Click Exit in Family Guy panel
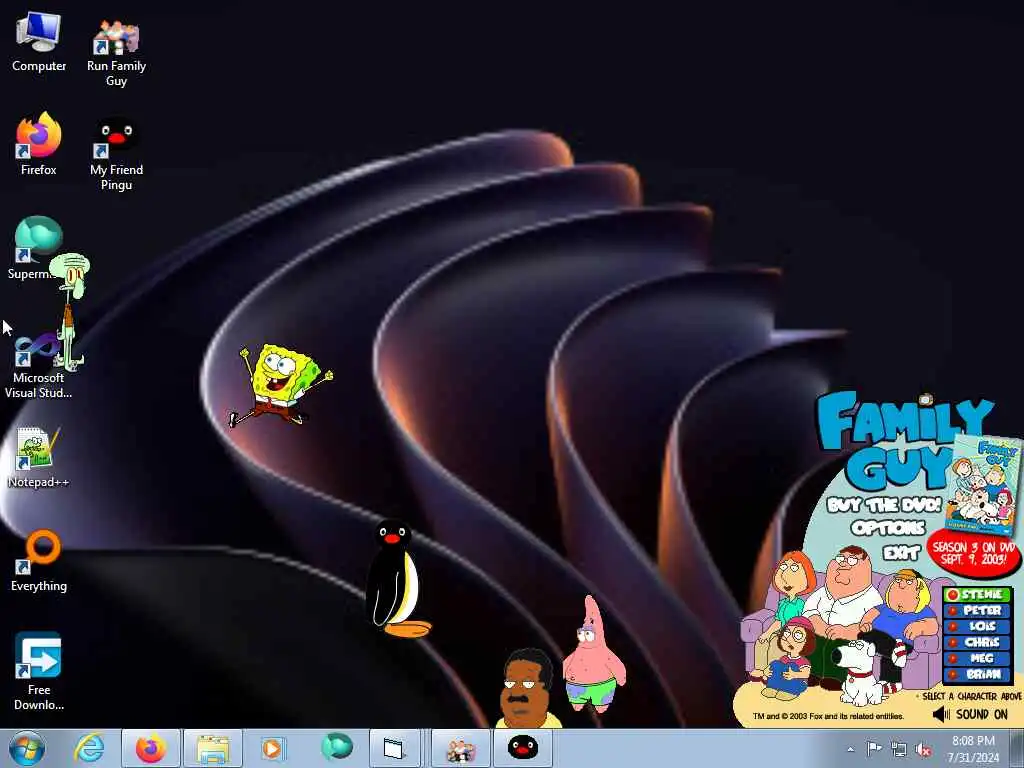This screenshot has width=1024, height=768. point(901,552)
